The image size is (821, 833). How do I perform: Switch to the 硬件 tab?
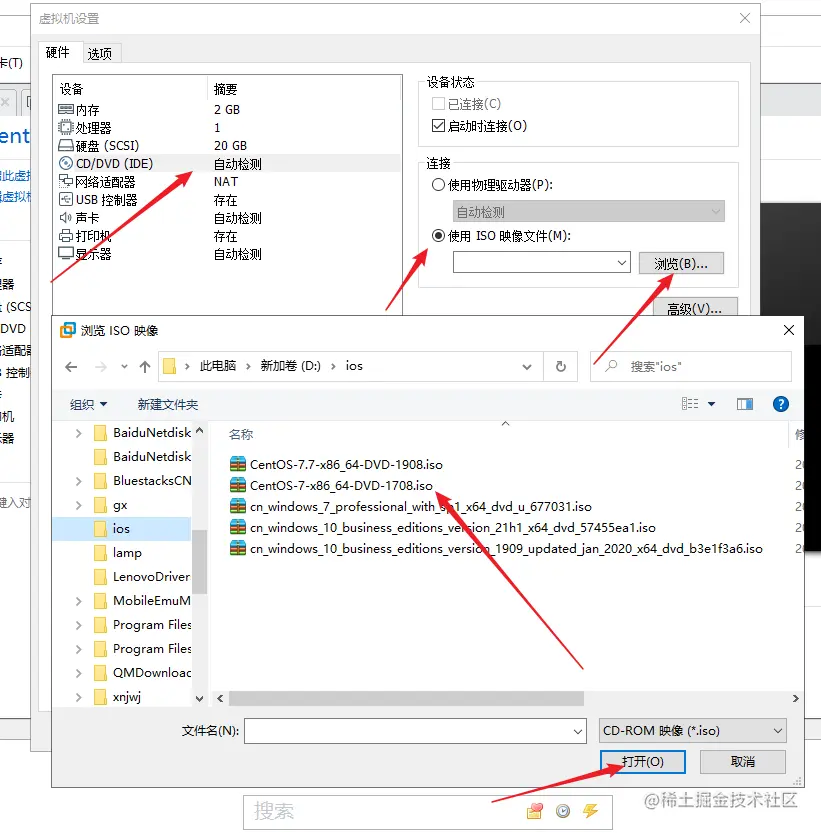(58, 52)
